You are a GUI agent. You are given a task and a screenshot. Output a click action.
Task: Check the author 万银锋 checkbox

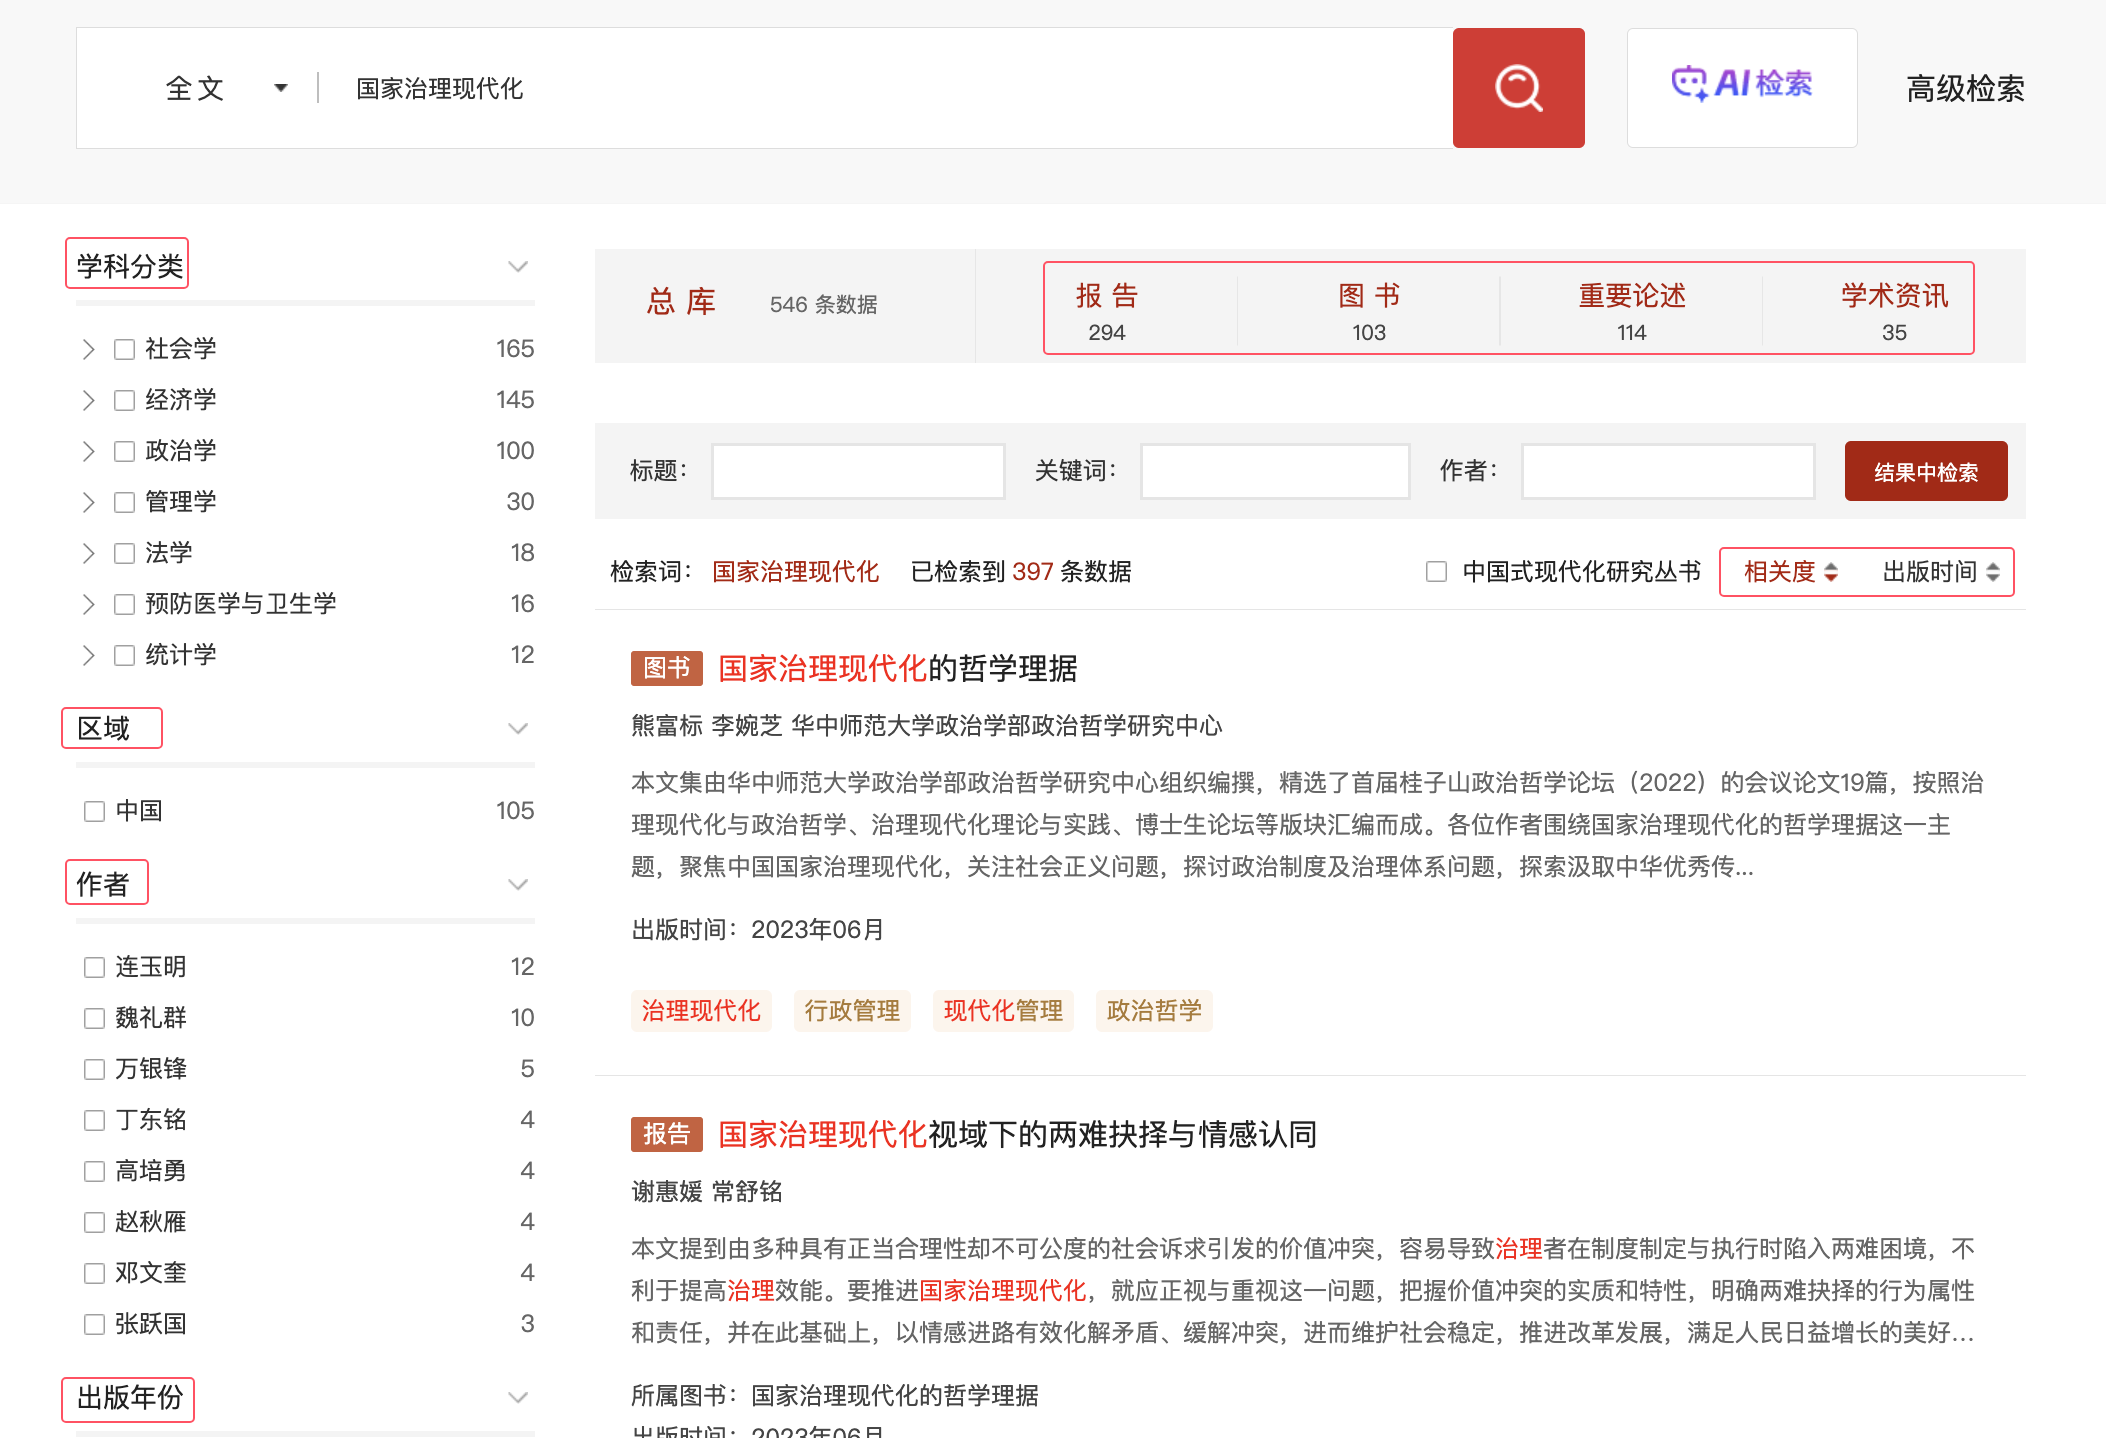pyautogui.click(x=94, y=1069)
